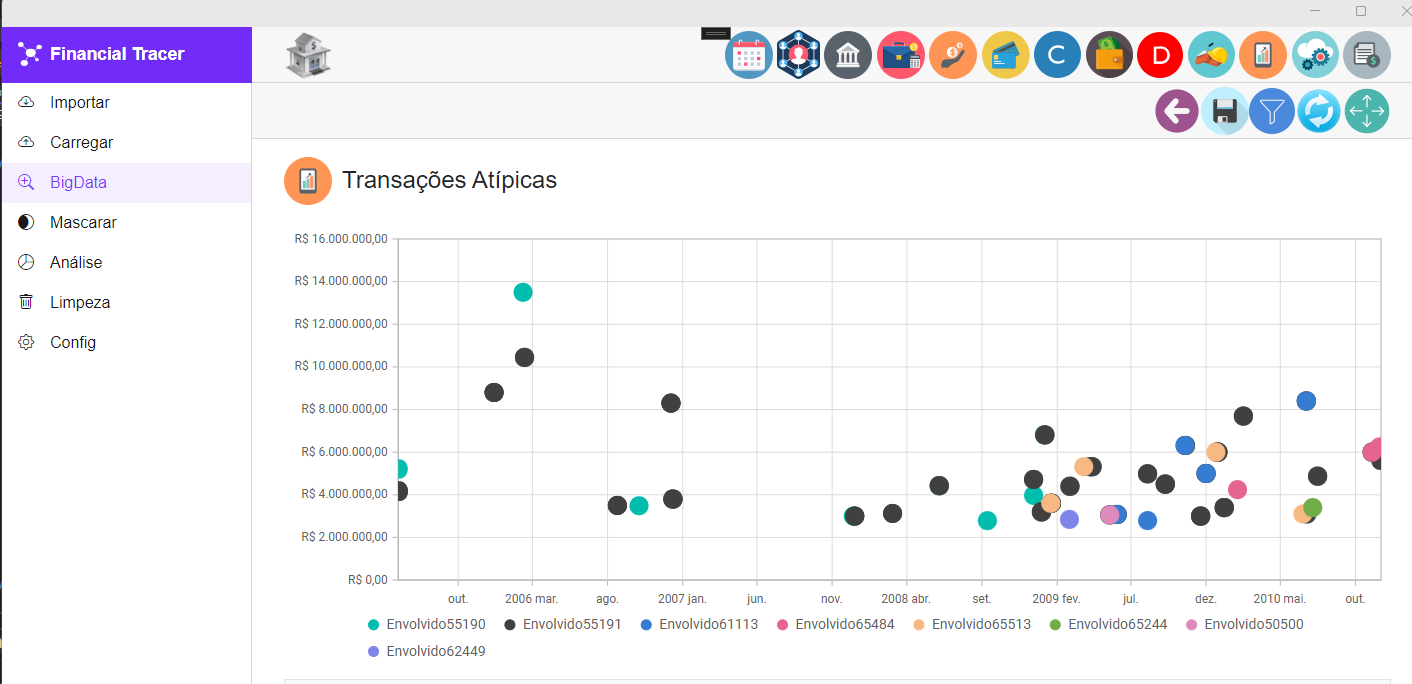Open the calendar icon in toolbar
This screenshot has height=684, width=1412.
coord(748,55)
